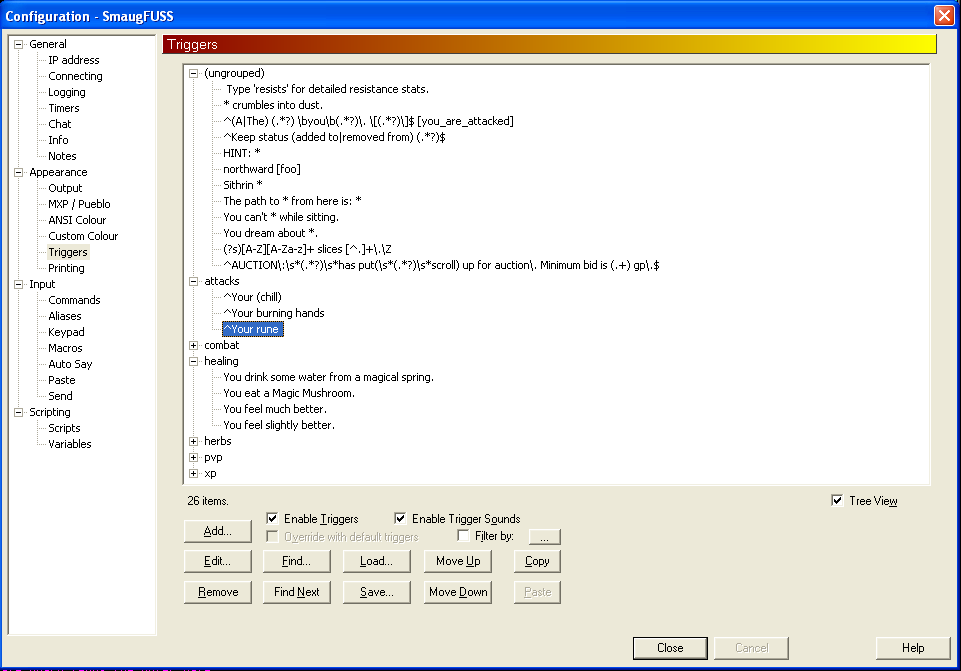Open the Scripts page

[x=64, y=428]
